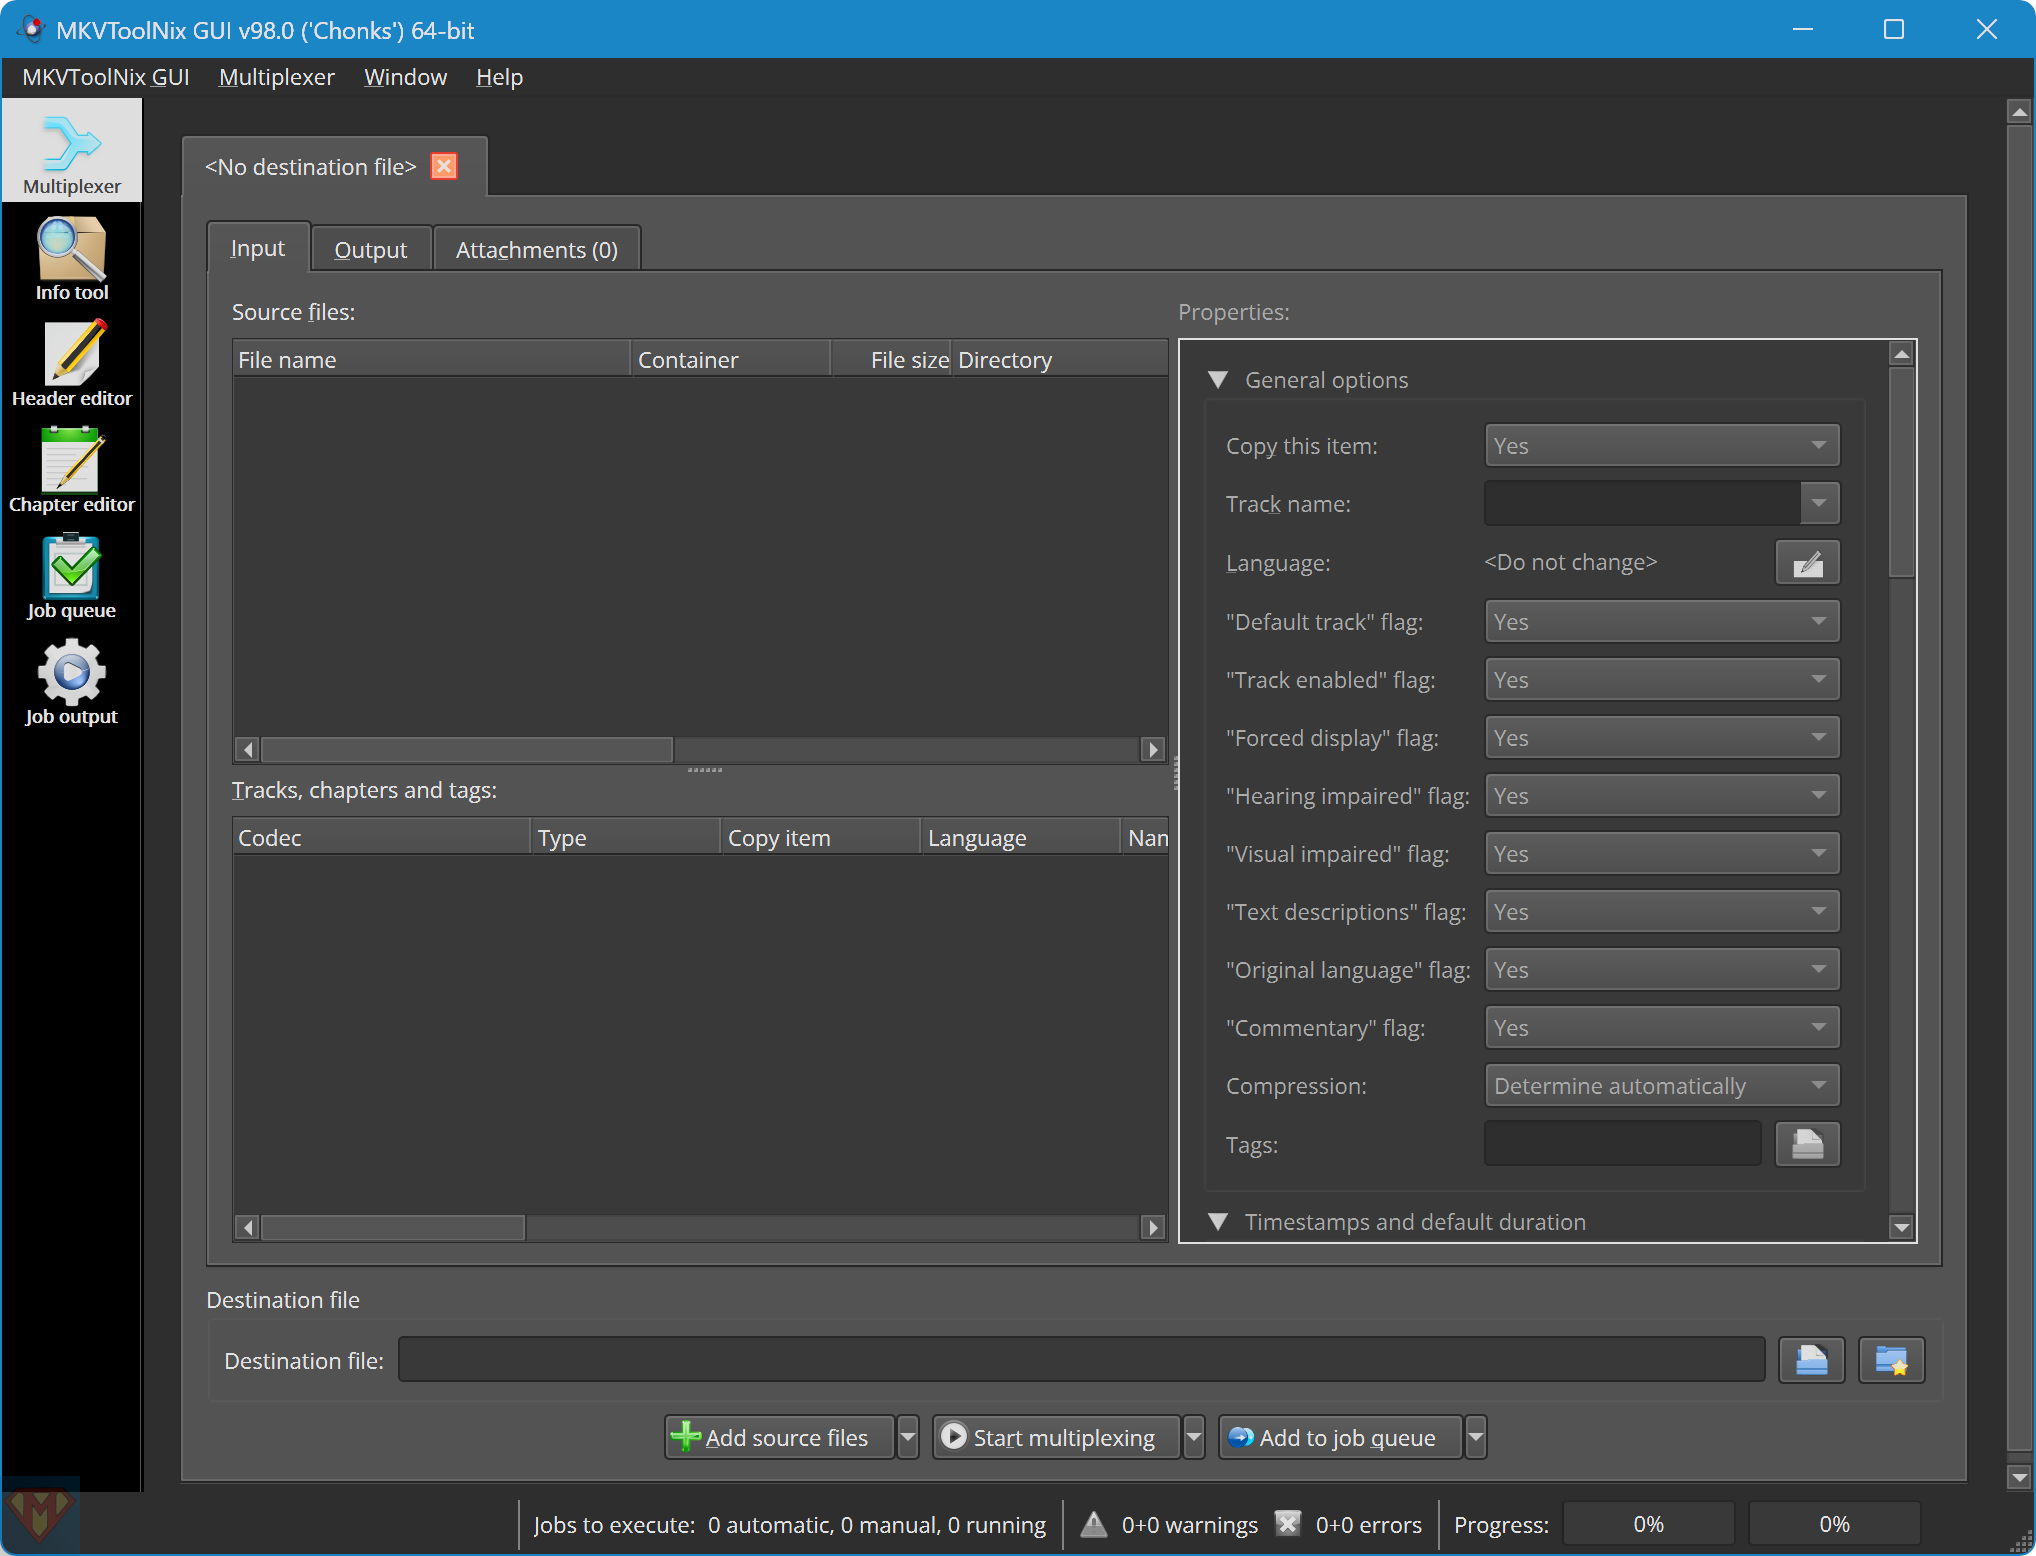Open the 'Copy this item' dropdown
Image resolution: width=2036 pixels, height=1556 pixels.
(1660, 445)
